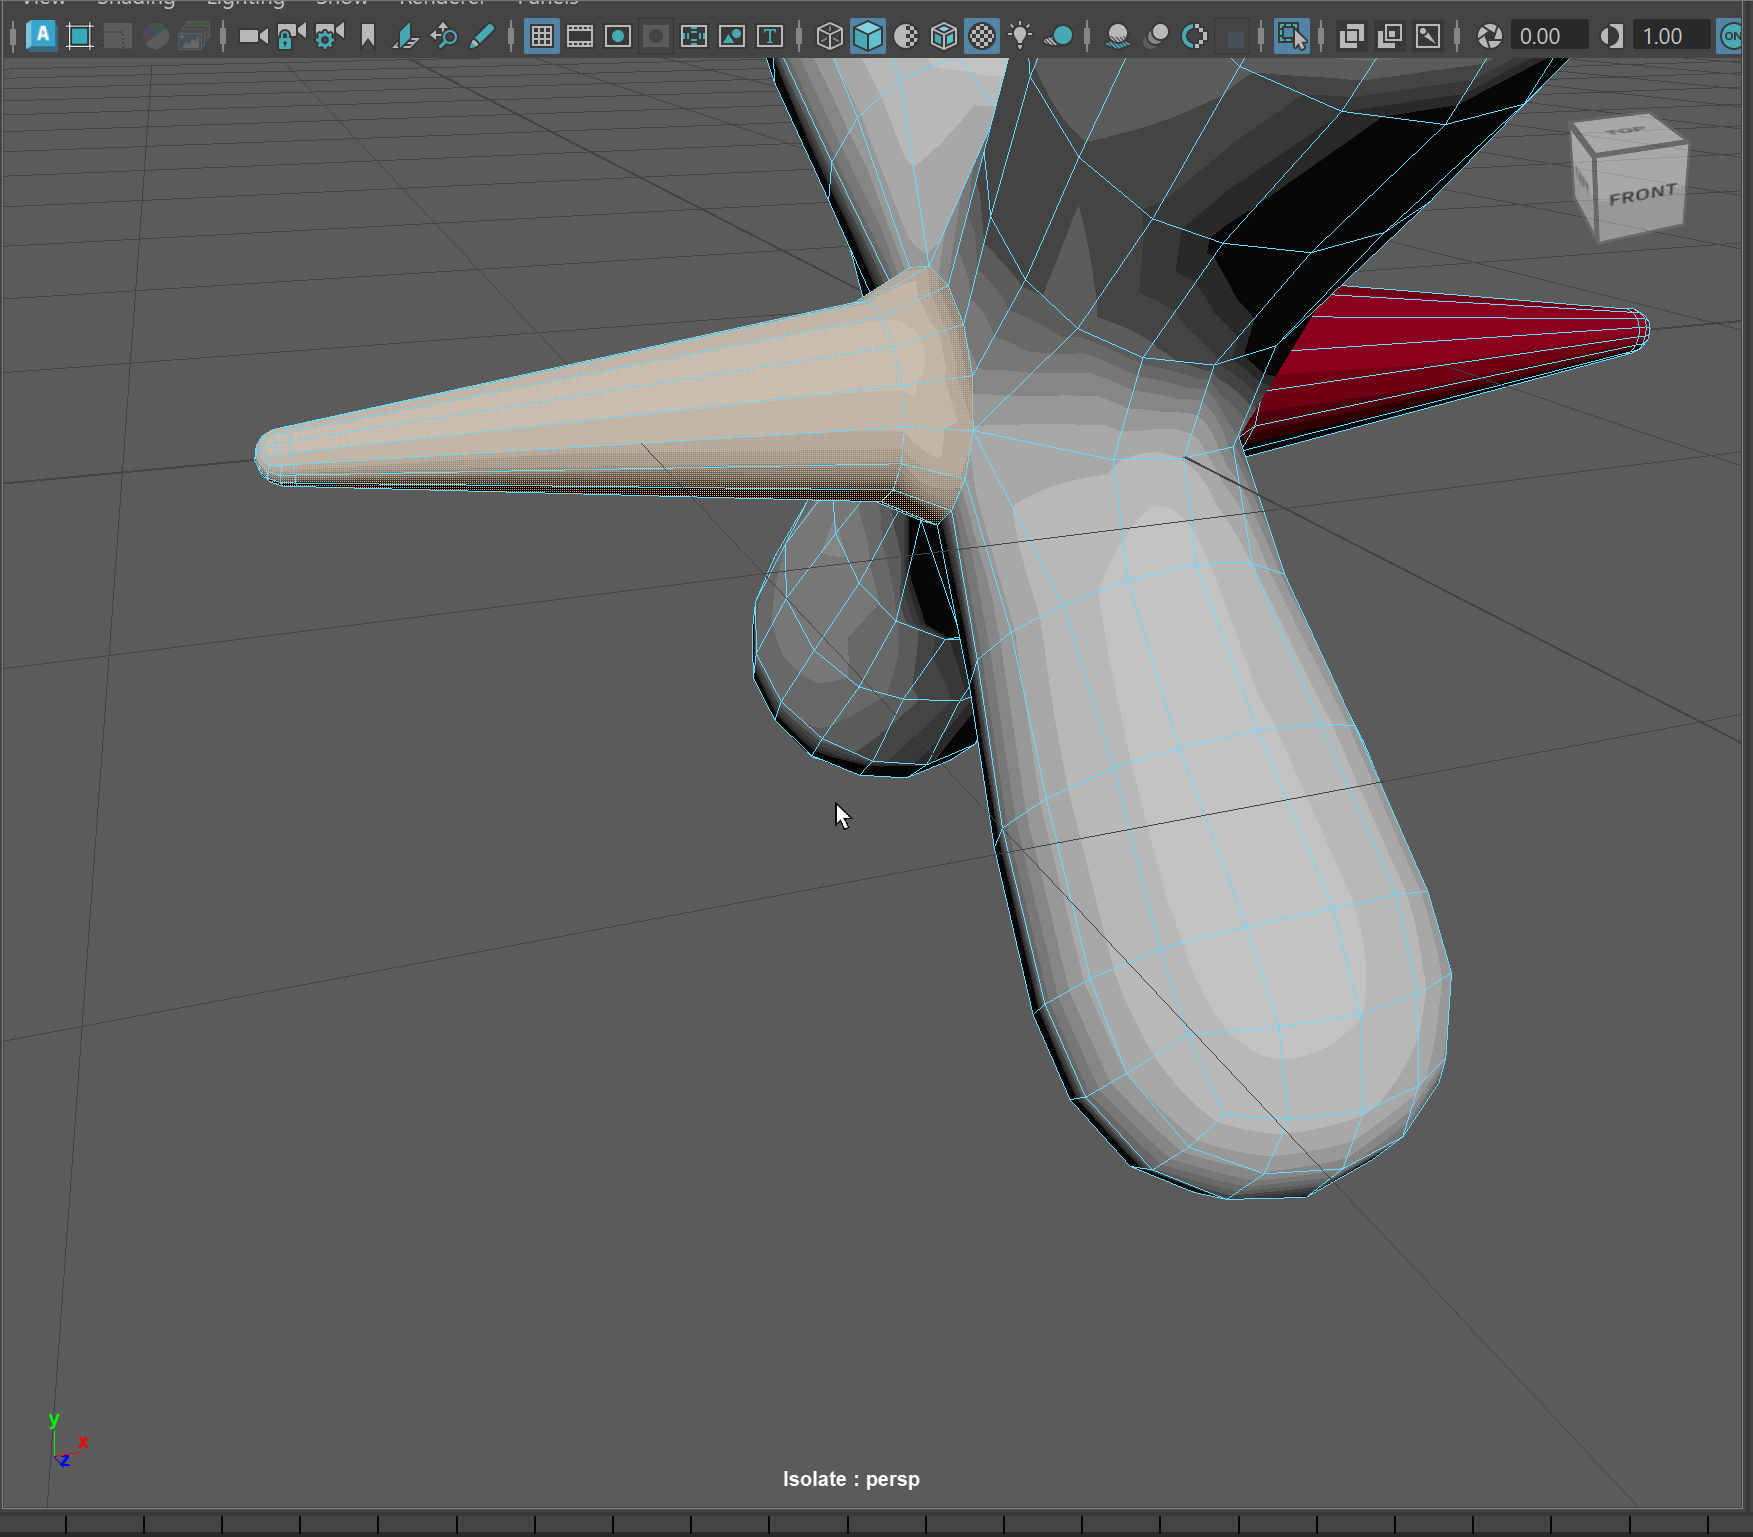Screen dimensions: 1753x1537
Task: Click the FRONT face of the ViewCube
Action: point(1642,195)
